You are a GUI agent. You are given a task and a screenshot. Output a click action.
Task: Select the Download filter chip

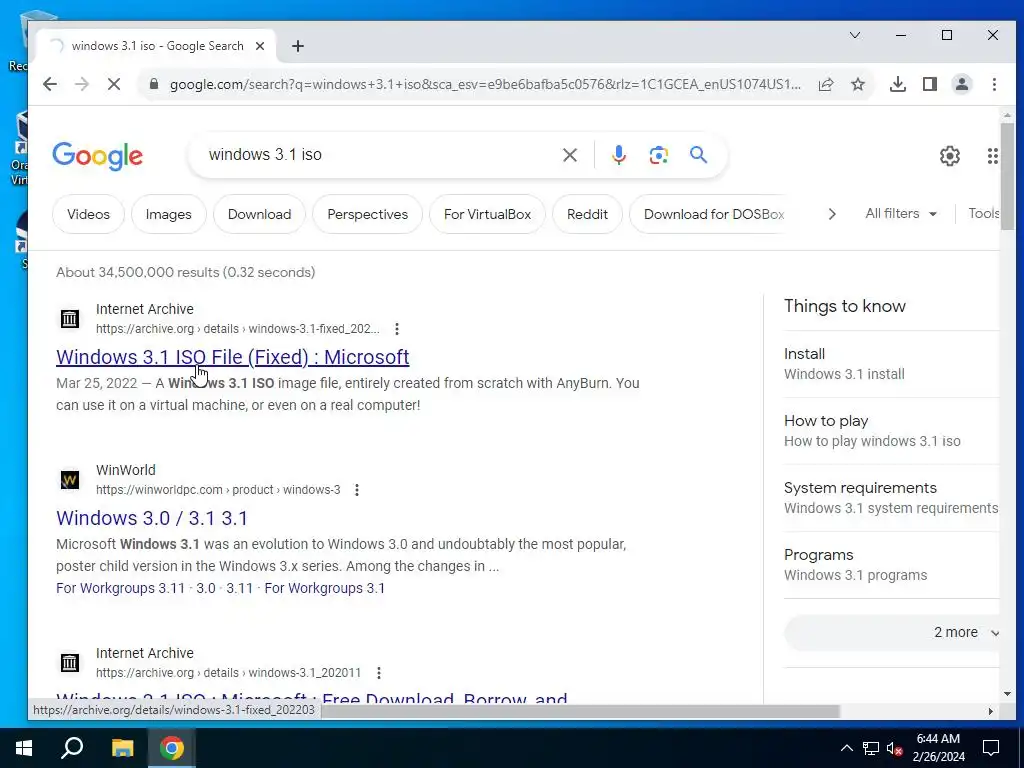(x=259, y=214)
